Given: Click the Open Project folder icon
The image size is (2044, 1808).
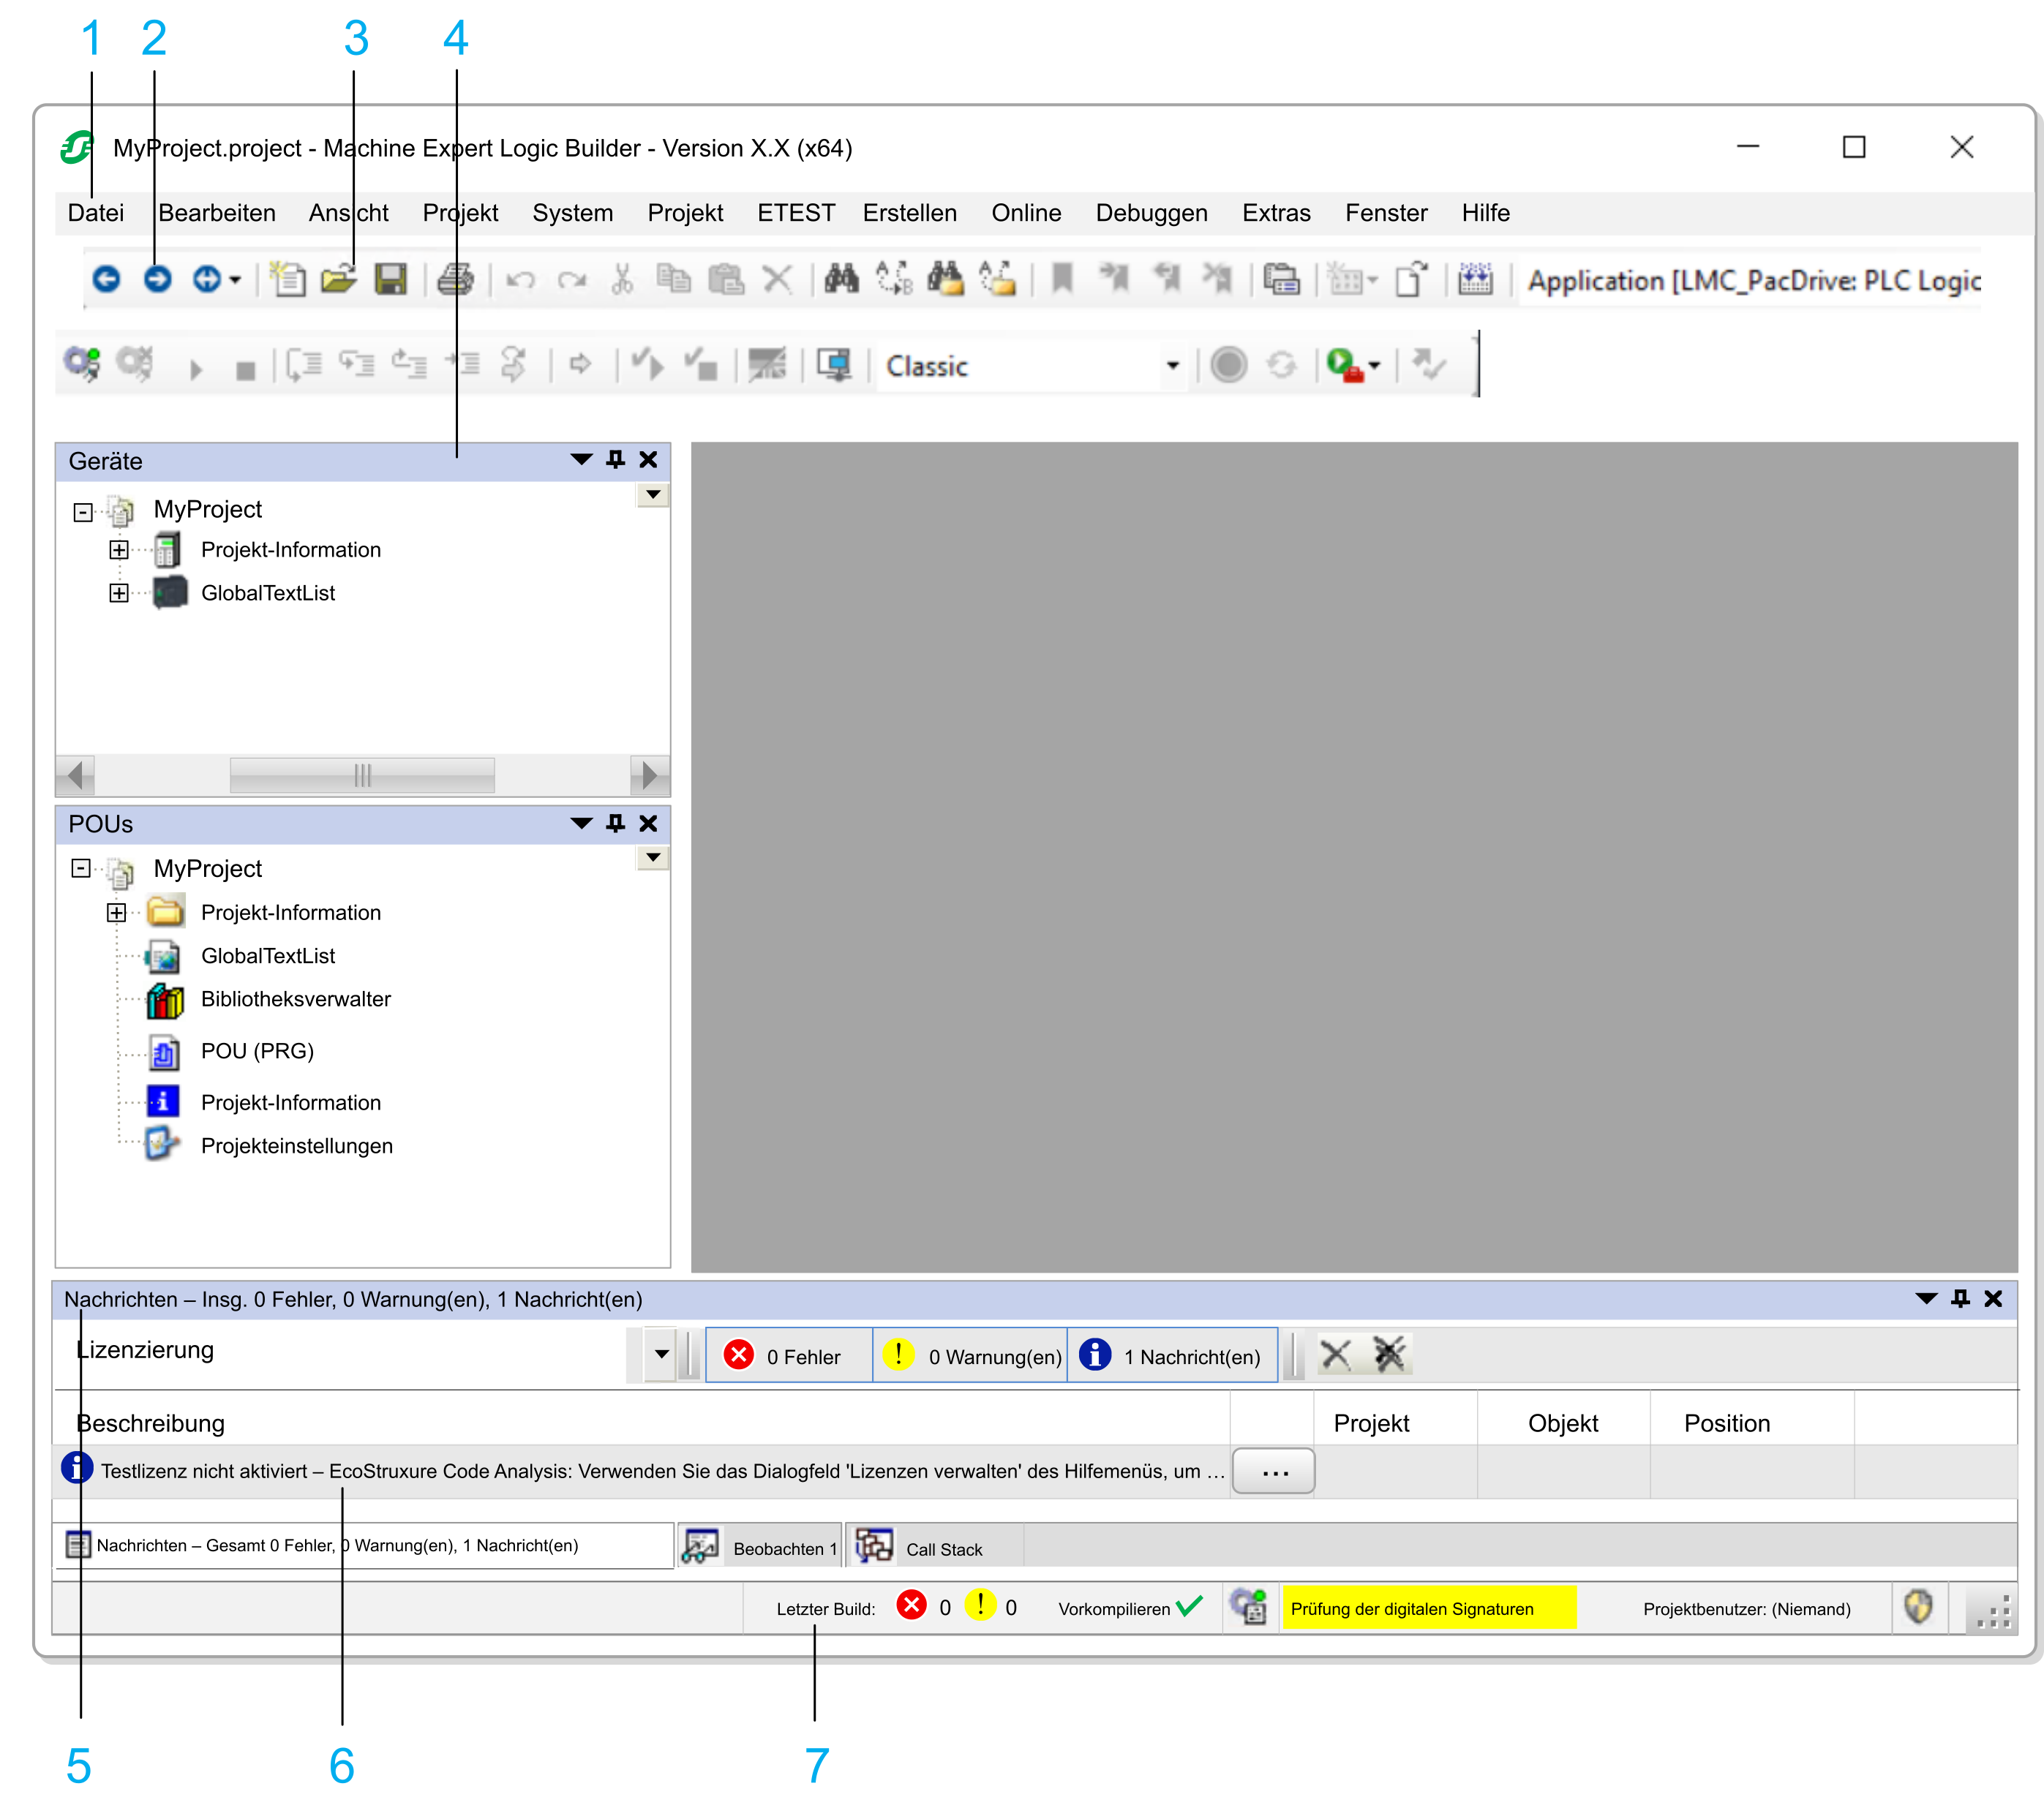Looking at the screenshot, I should coord(339,279).
